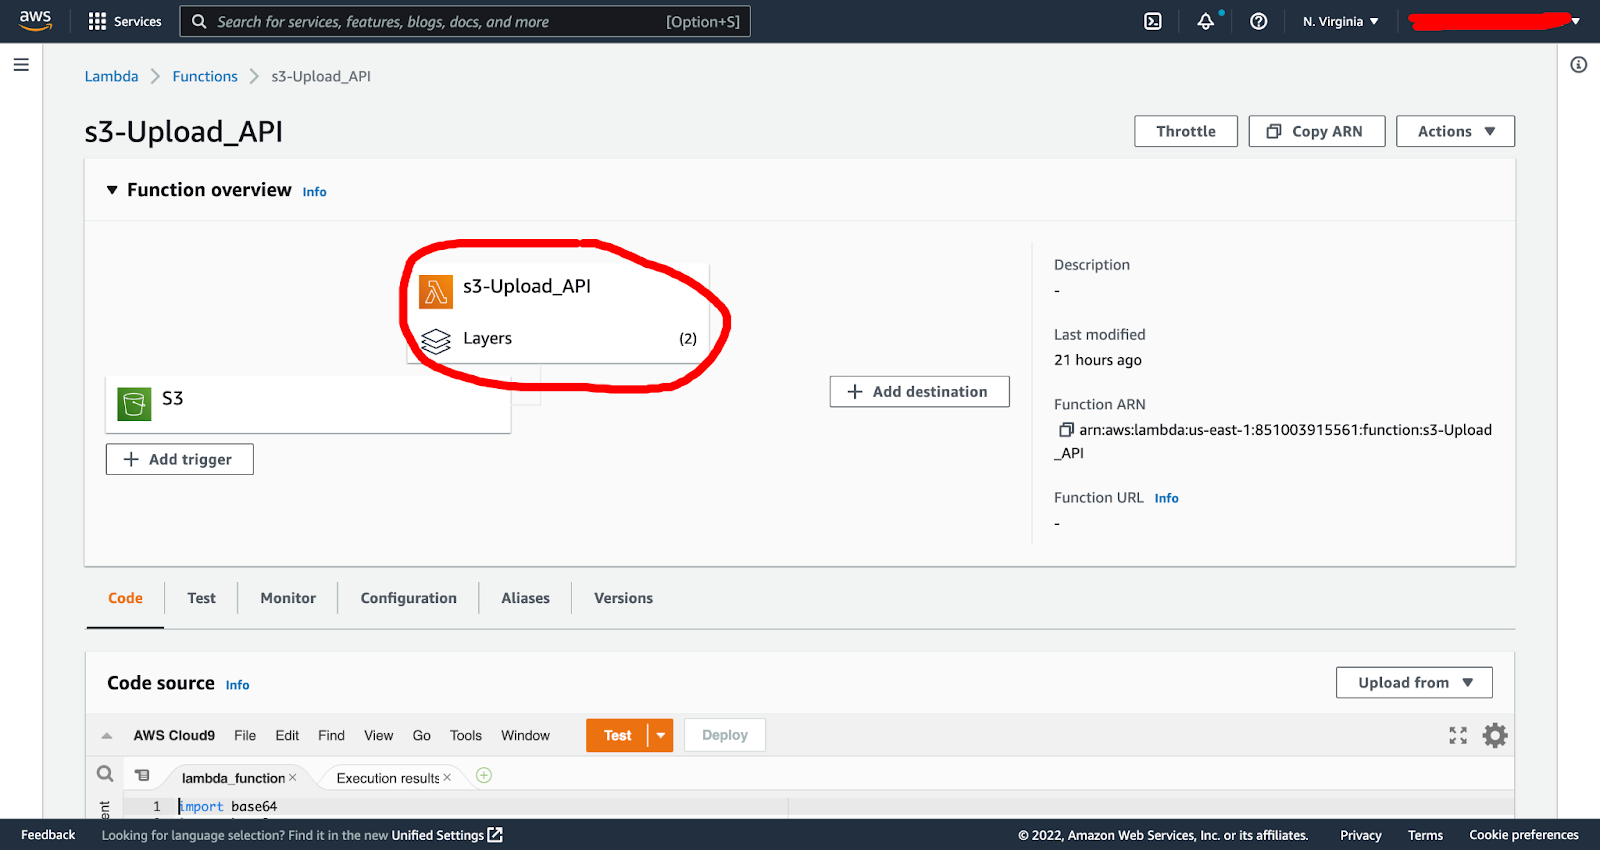Click the Deploy button

(x=725, y=735)
